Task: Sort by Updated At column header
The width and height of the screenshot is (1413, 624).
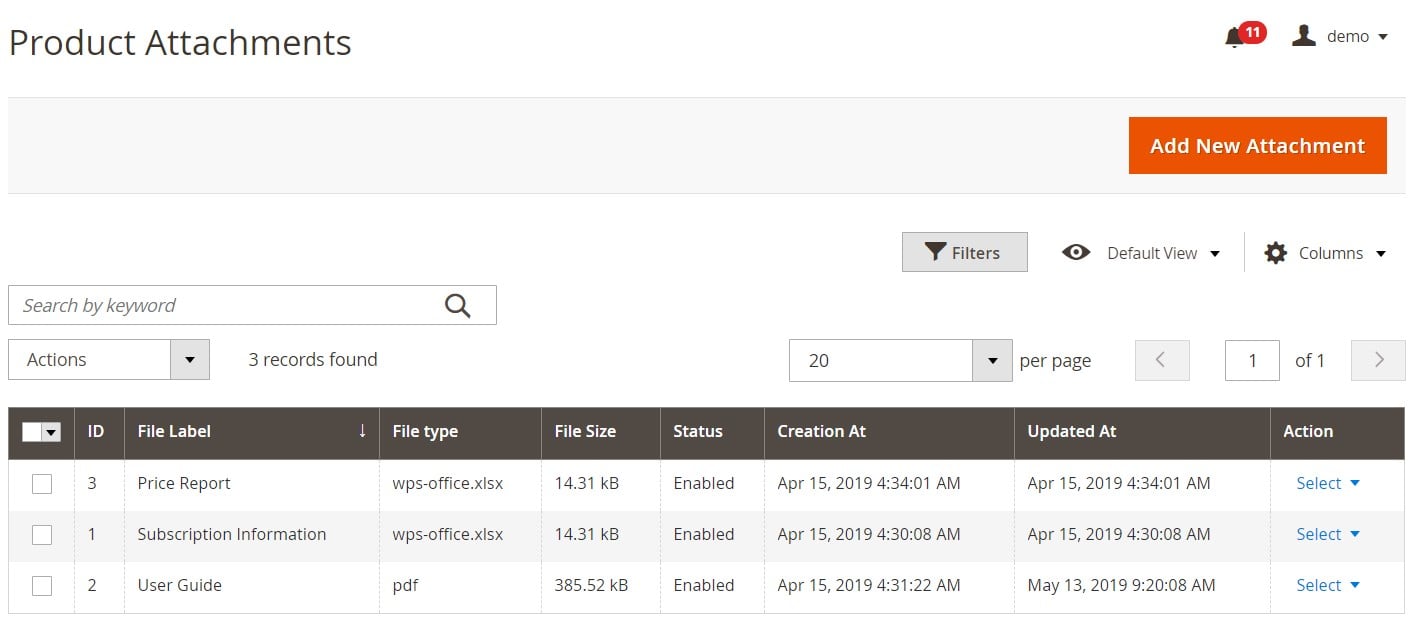Action: pyautogui.click(x=1142, y=432)
